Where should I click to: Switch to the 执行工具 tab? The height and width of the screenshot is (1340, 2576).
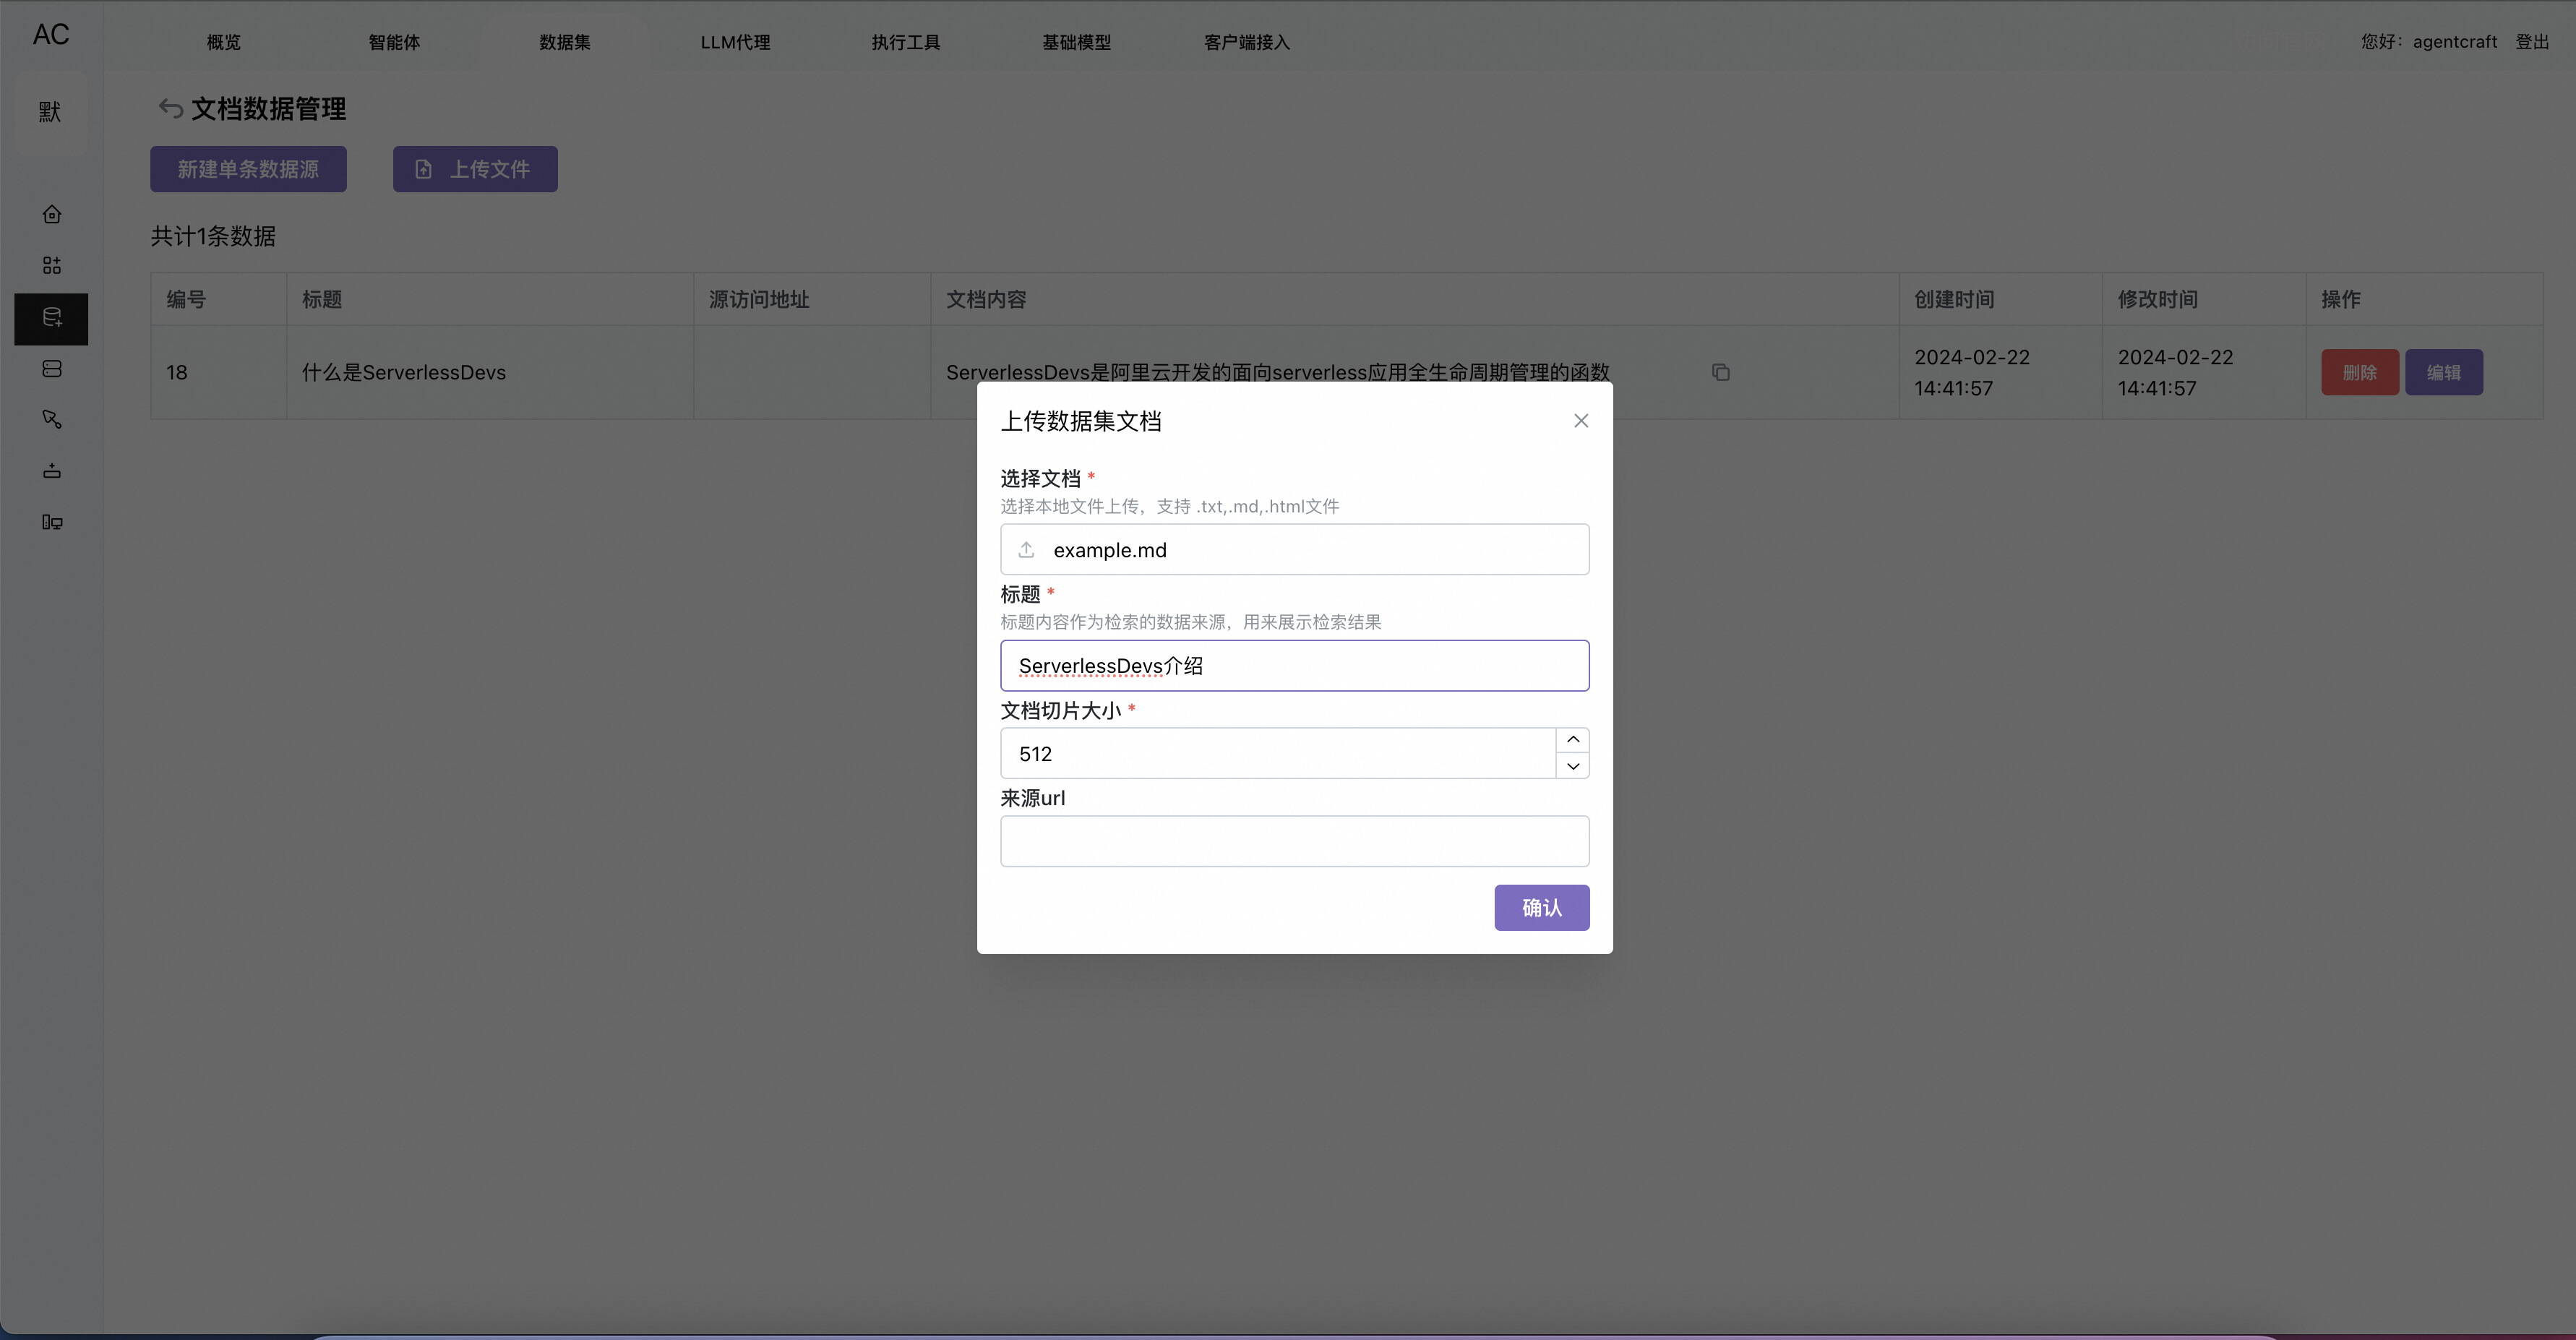point(906,42)
